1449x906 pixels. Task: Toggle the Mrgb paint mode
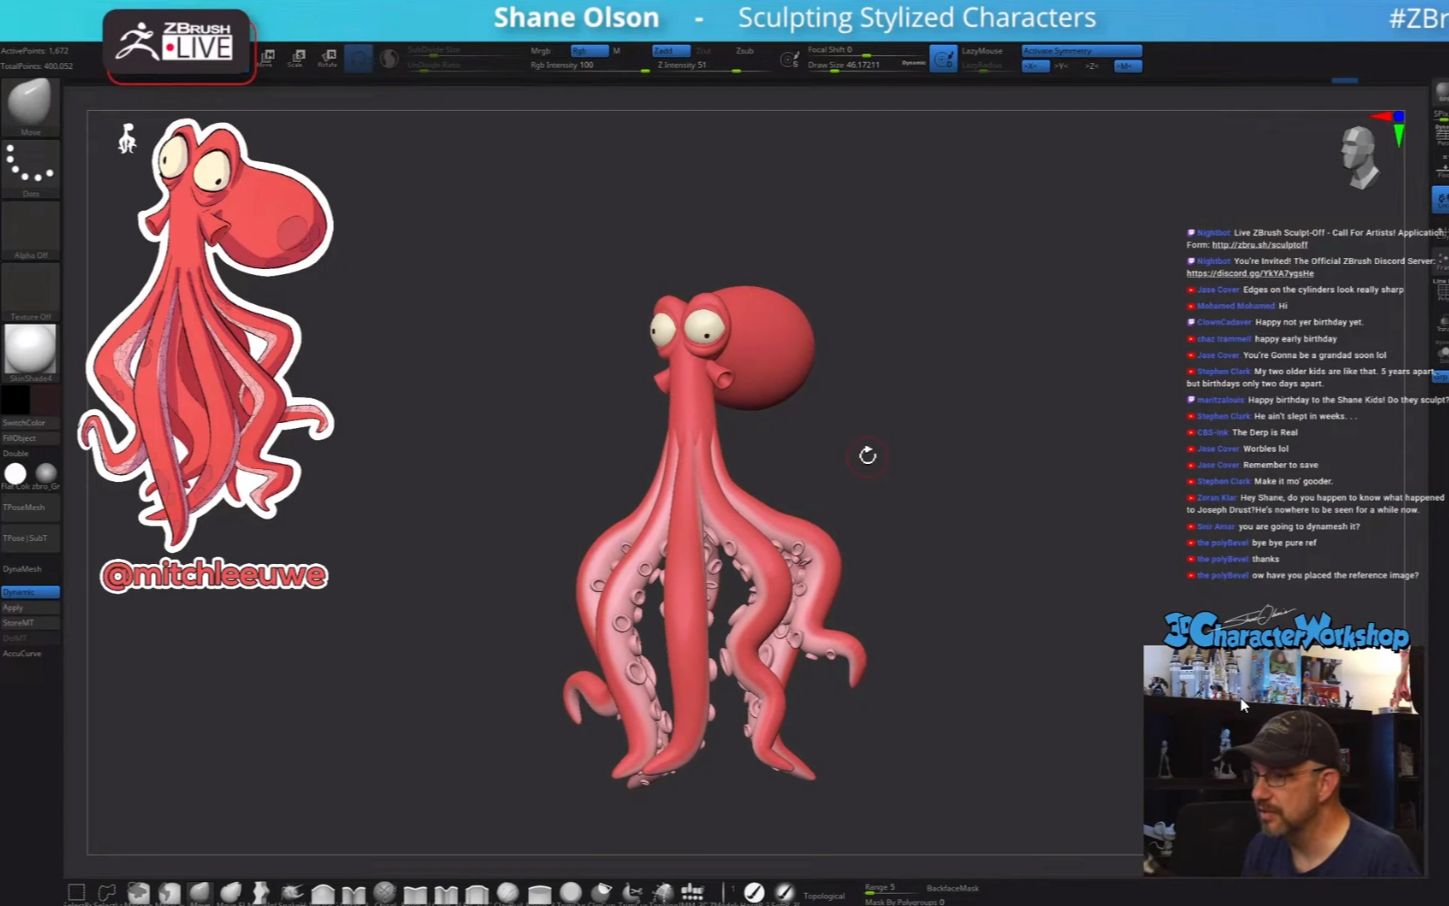coord(541,51)
